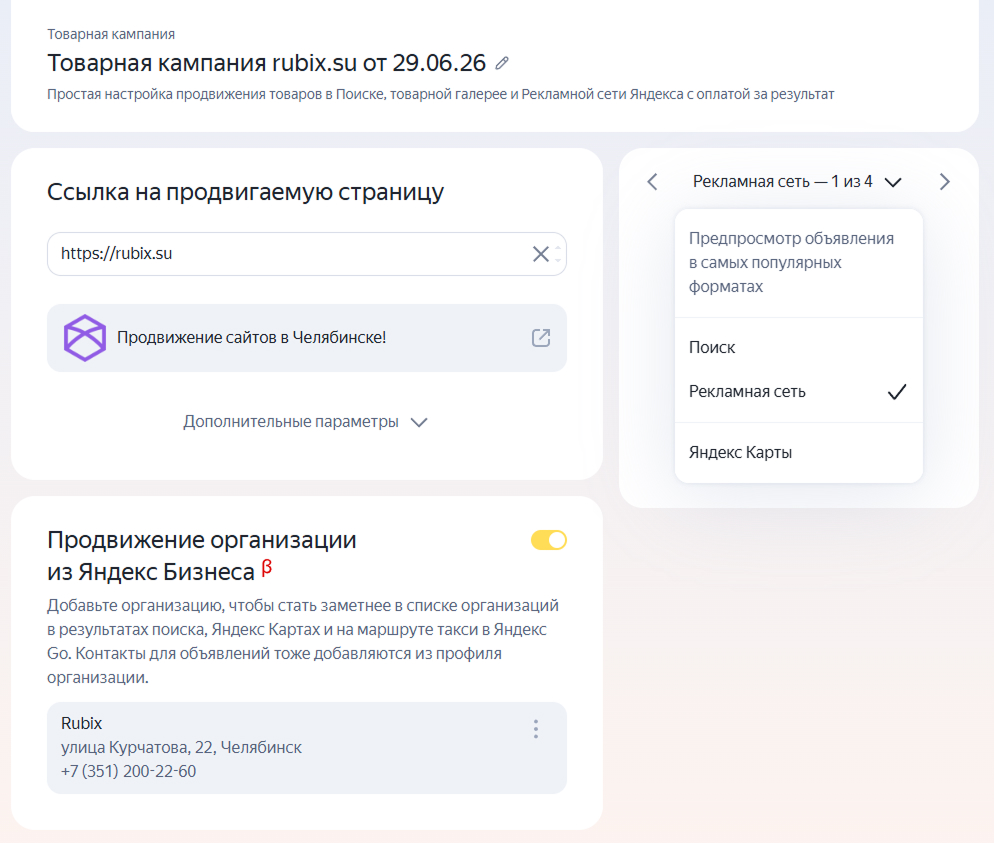The height and width of the screenshot is (843, 994).
Task: Select Рекламная сеть menu option
Action: coord(799,392)
